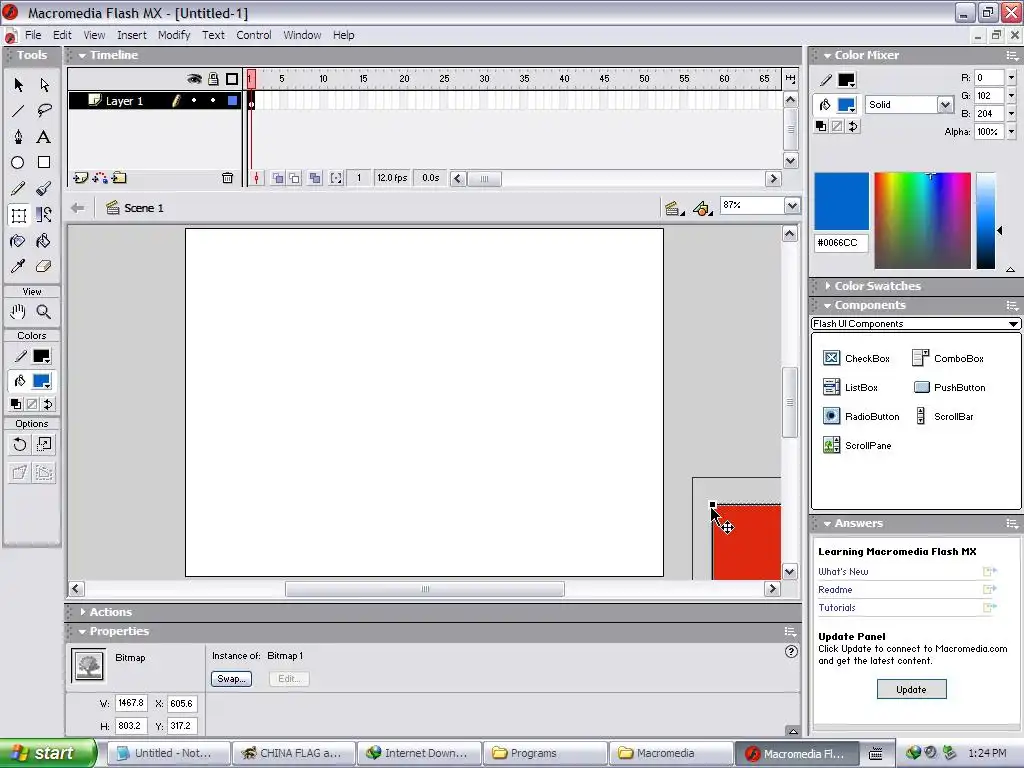
Task: Activate the Text tool
Action: pos(44,136)
